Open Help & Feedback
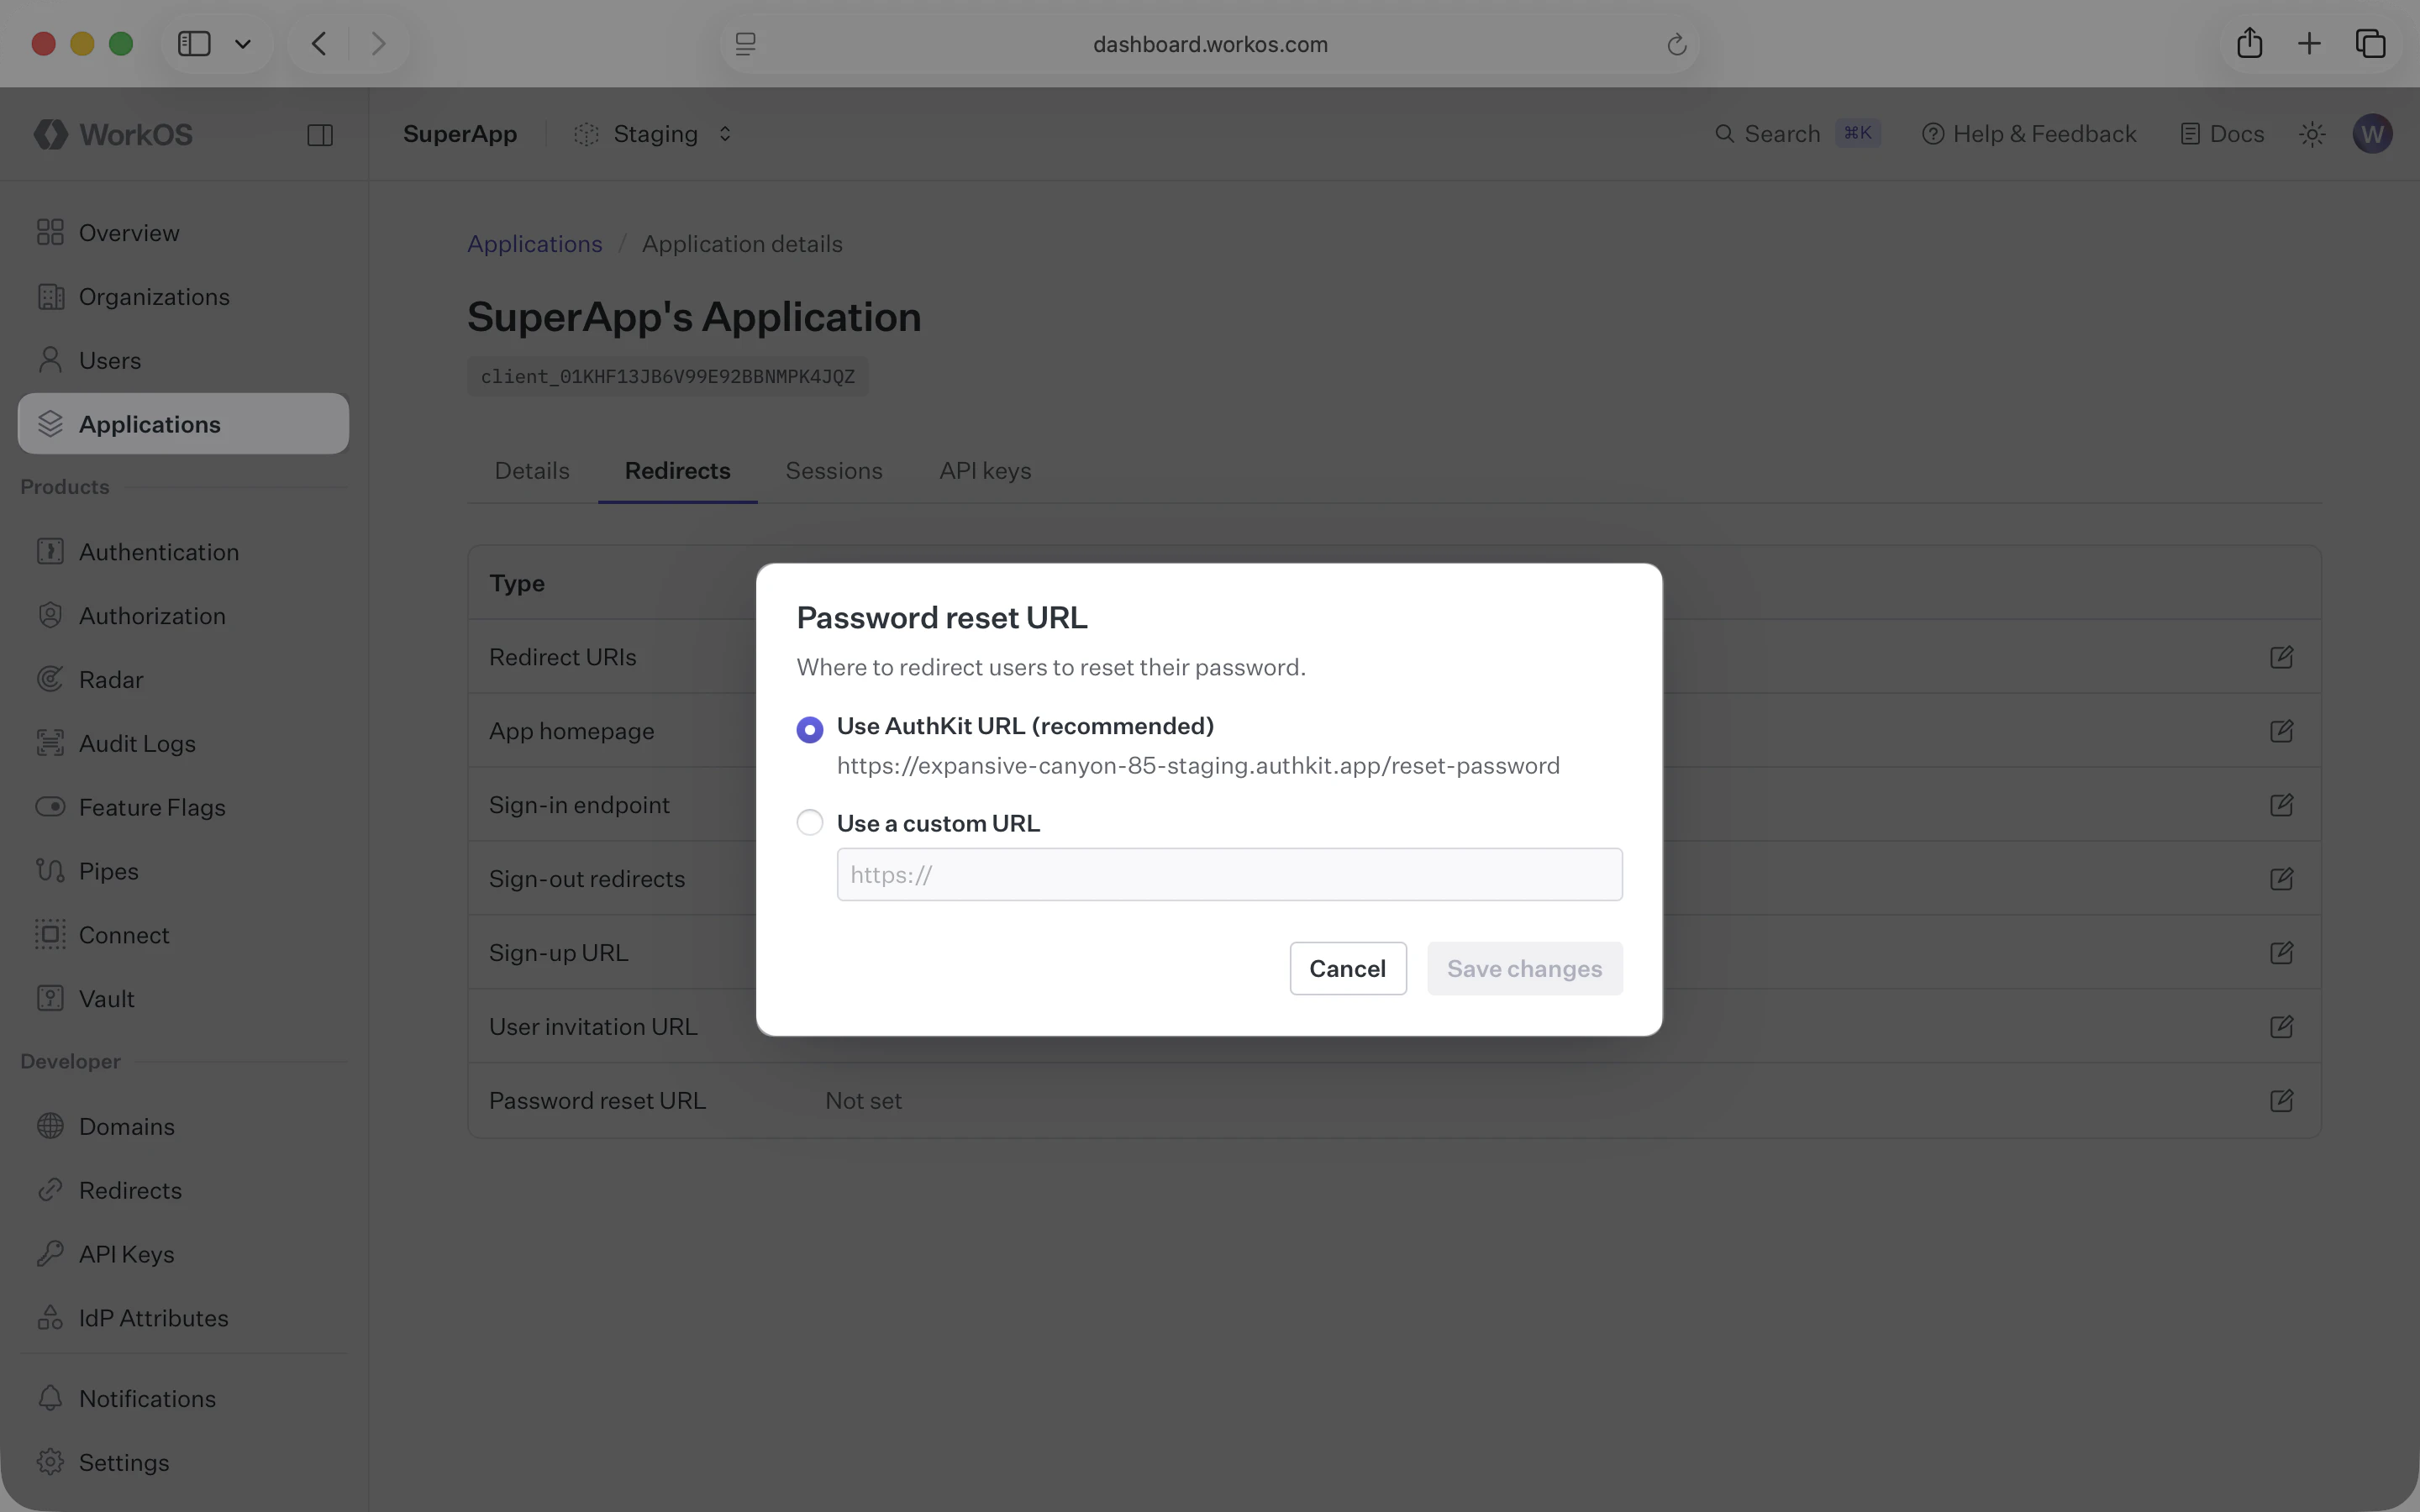The width and height of the screenshot is (2420, 1512). pyautogui.click(x=2028, y=134)
